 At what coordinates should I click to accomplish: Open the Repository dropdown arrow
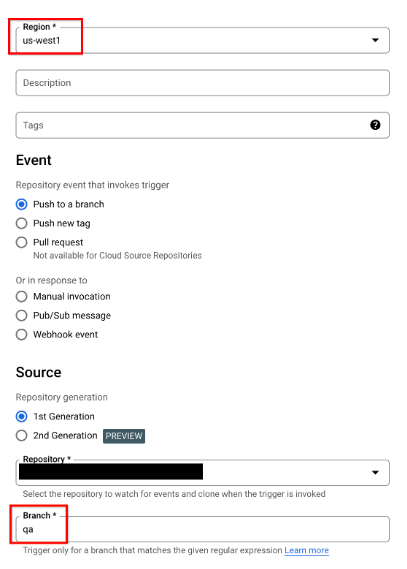(x=375, y=472)
